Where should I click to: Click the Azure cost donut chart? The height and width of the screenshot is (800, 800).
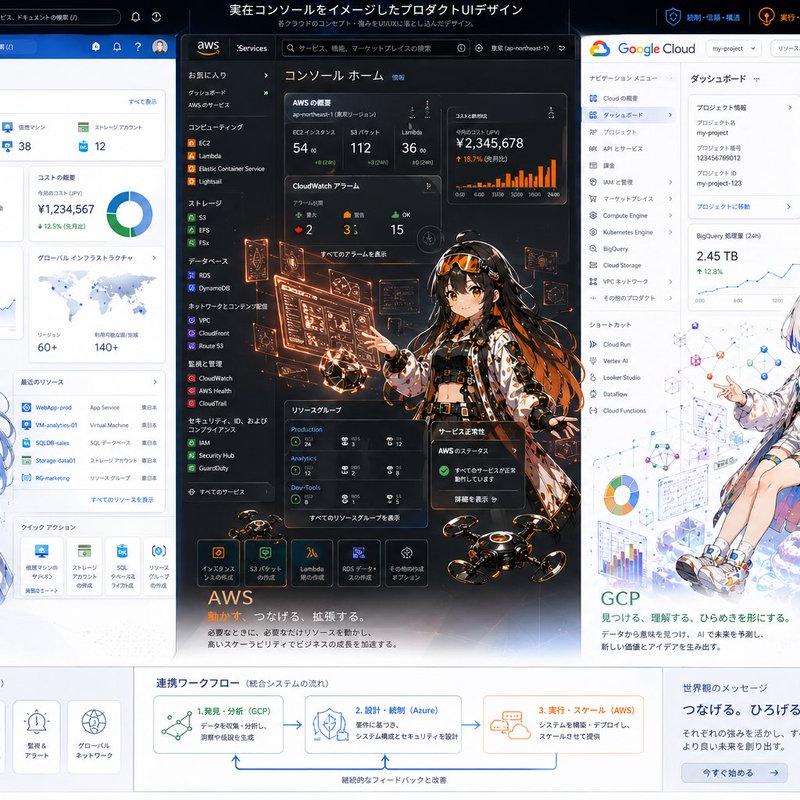tap(129, 214)
